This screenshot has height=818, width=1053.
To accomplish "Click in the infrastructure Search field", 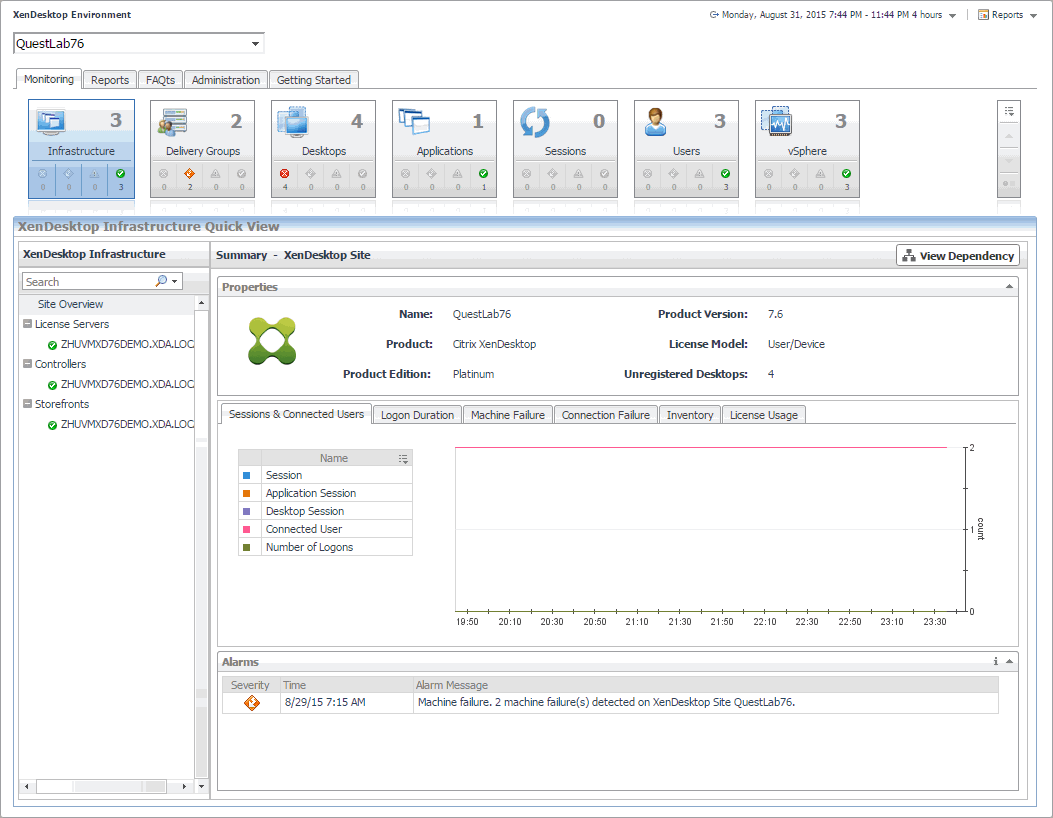I will (88, 282).
